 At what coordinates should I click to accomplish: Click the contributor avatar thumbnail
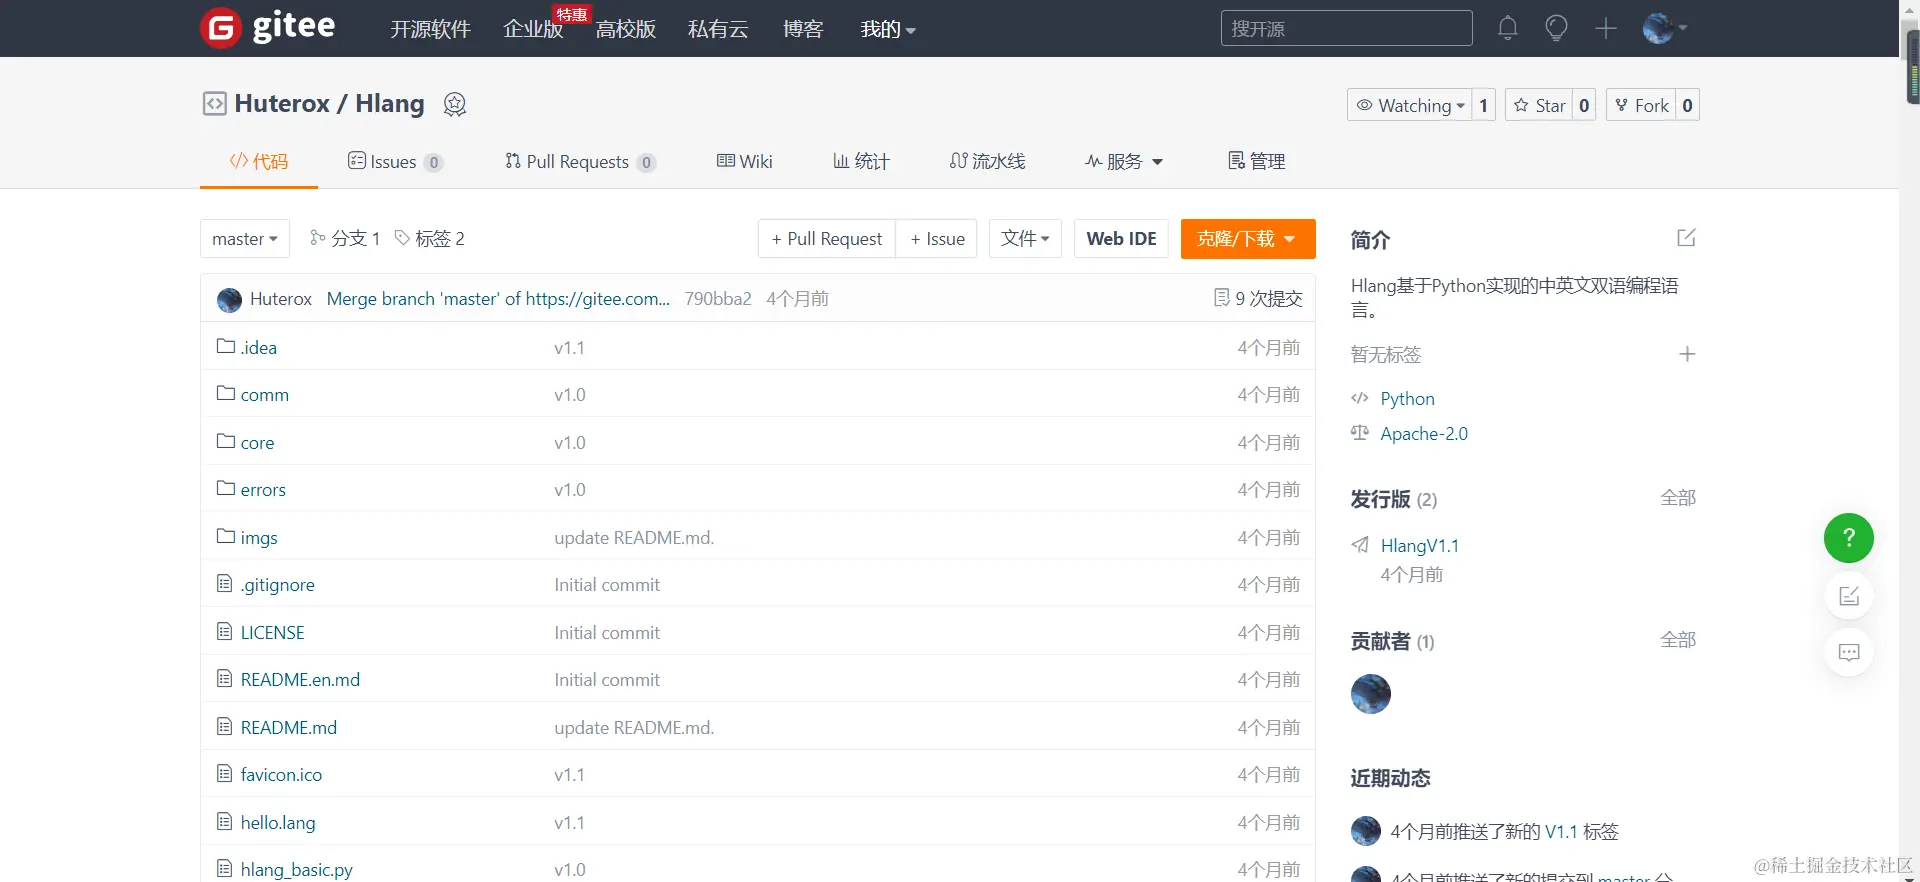pos(1371,694)
